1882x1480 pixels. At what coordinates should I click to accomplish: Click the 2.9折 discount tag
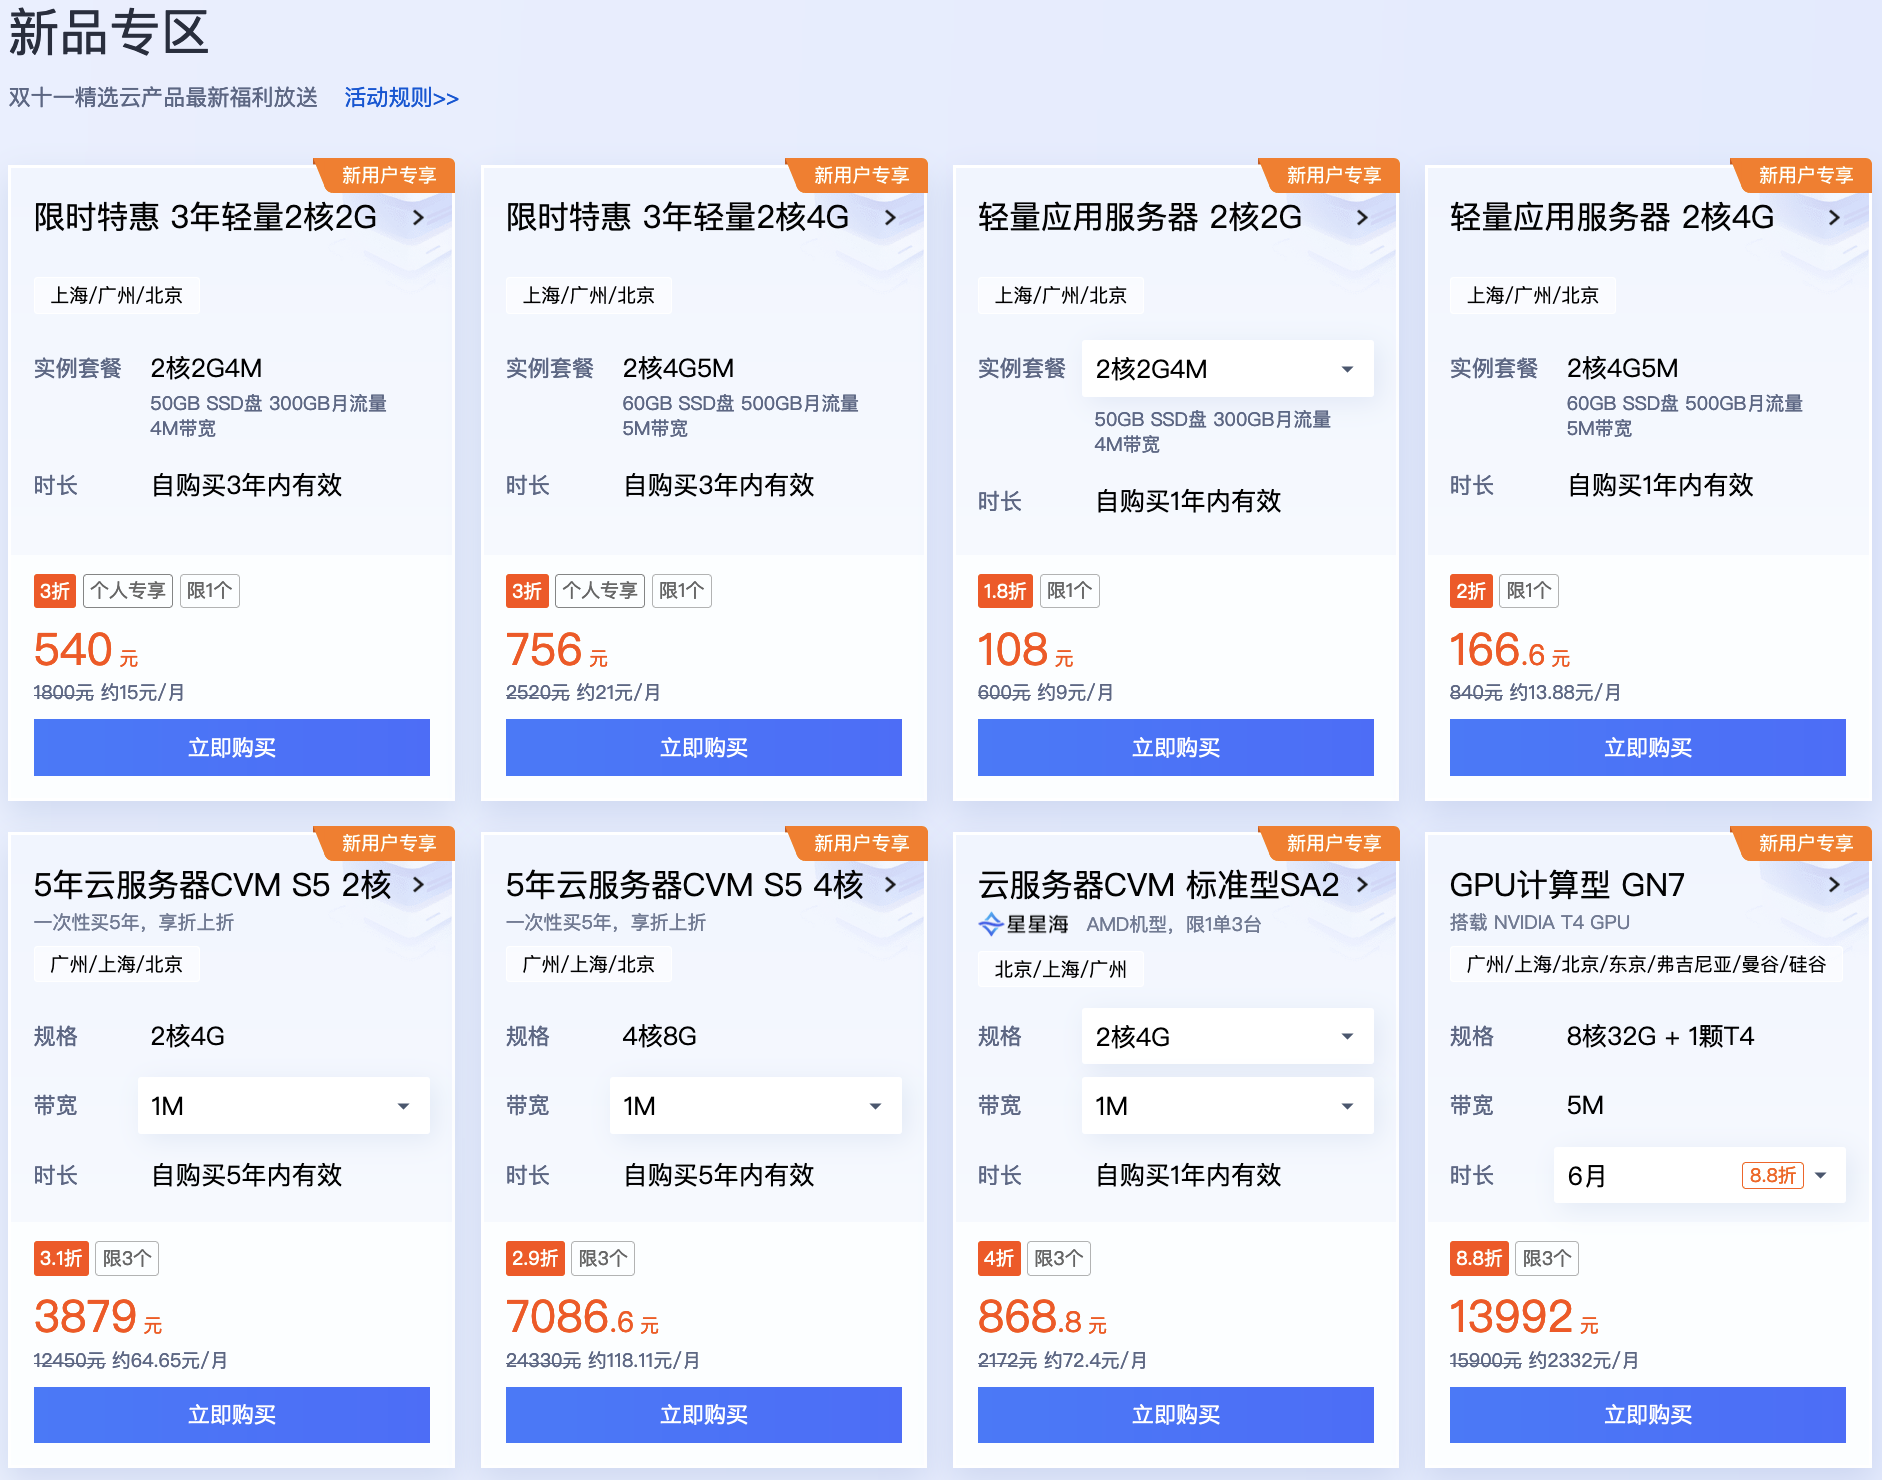535,1259
